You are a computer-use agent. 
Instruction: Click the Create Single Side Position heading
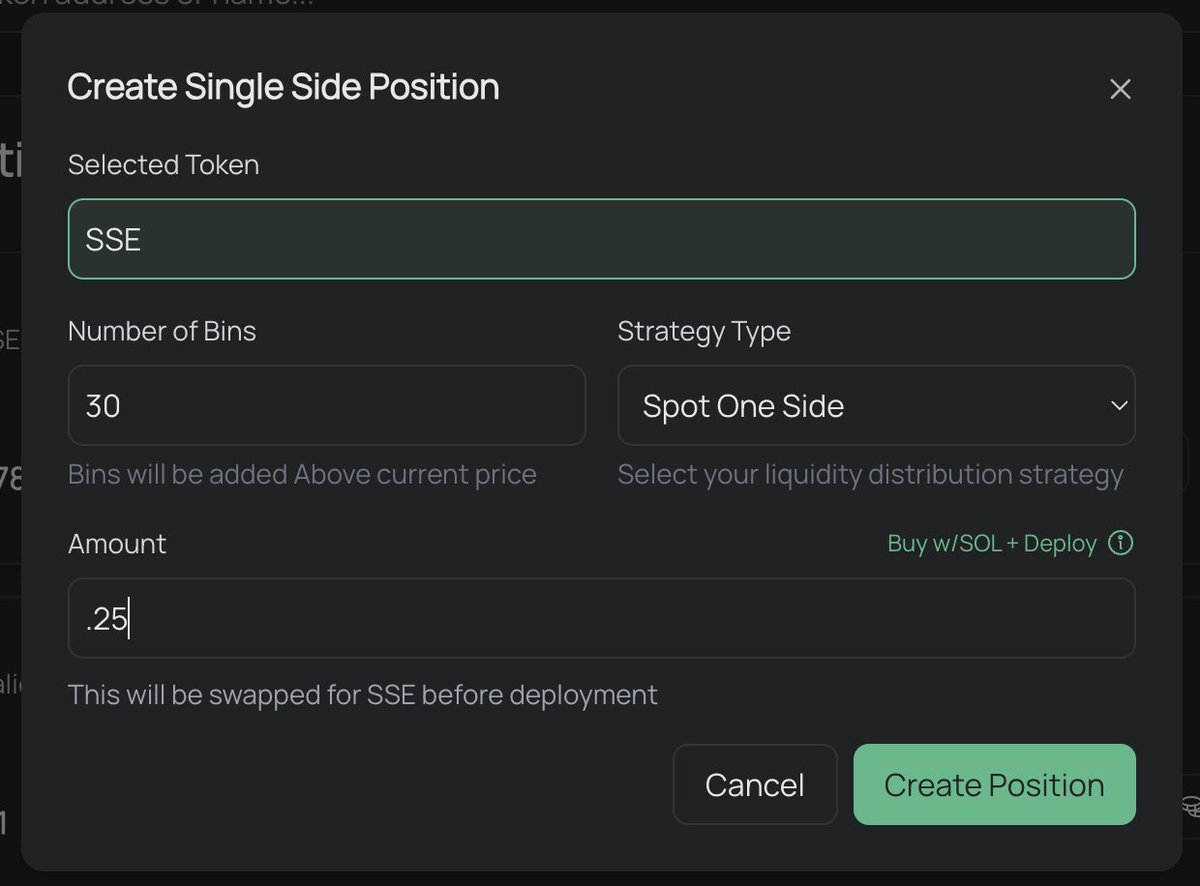[x=283, y=87]
